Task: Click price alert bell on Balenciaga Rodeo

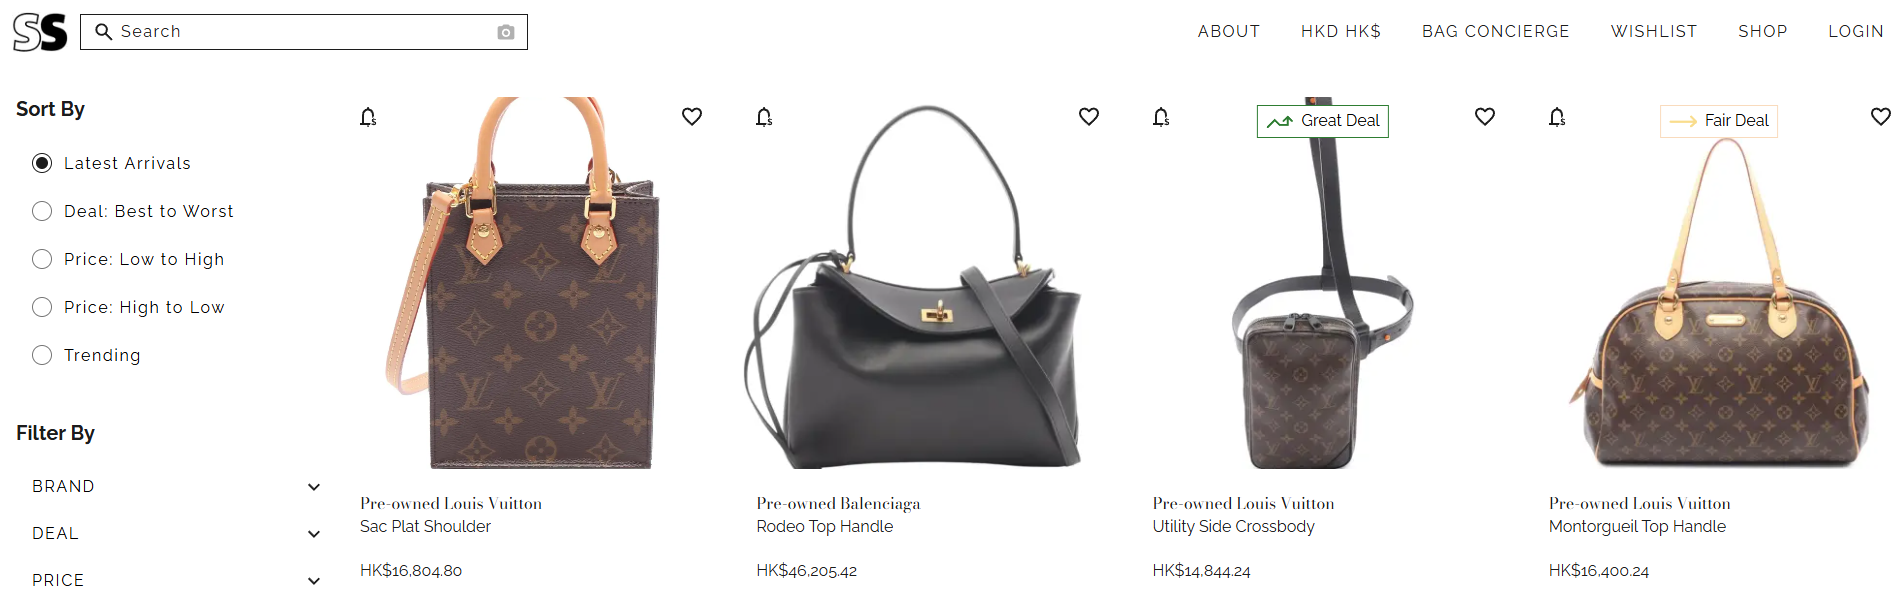Action: (x=764, y=117)
